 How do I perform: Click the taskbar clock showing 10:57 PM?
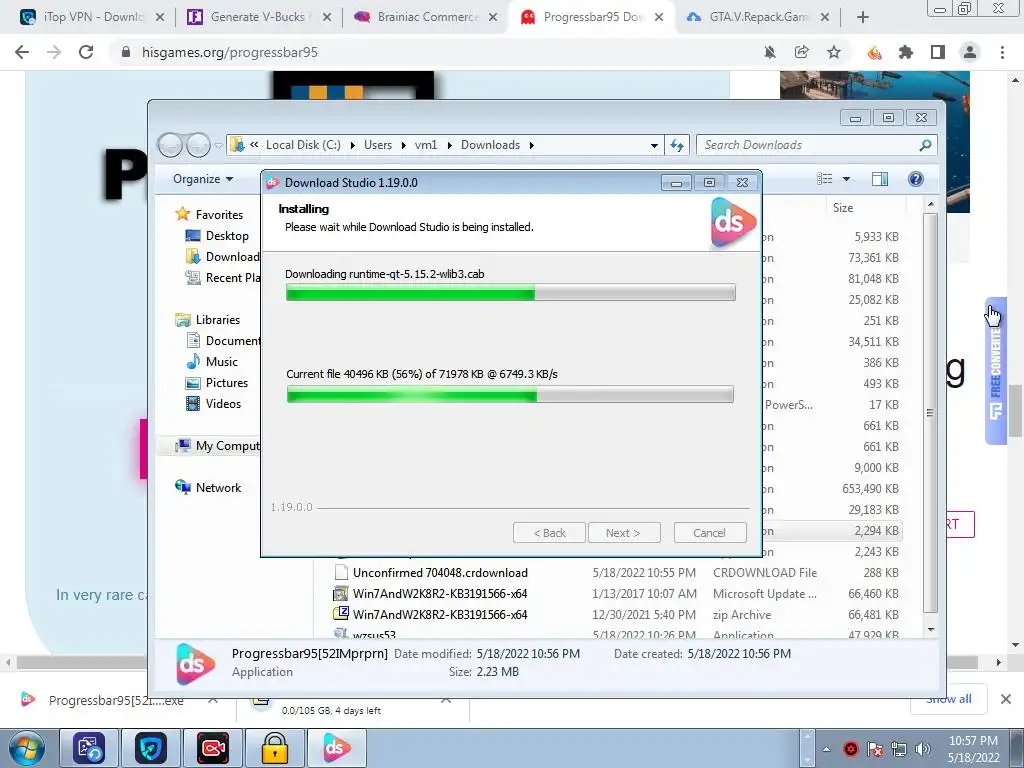click(973, 749)
